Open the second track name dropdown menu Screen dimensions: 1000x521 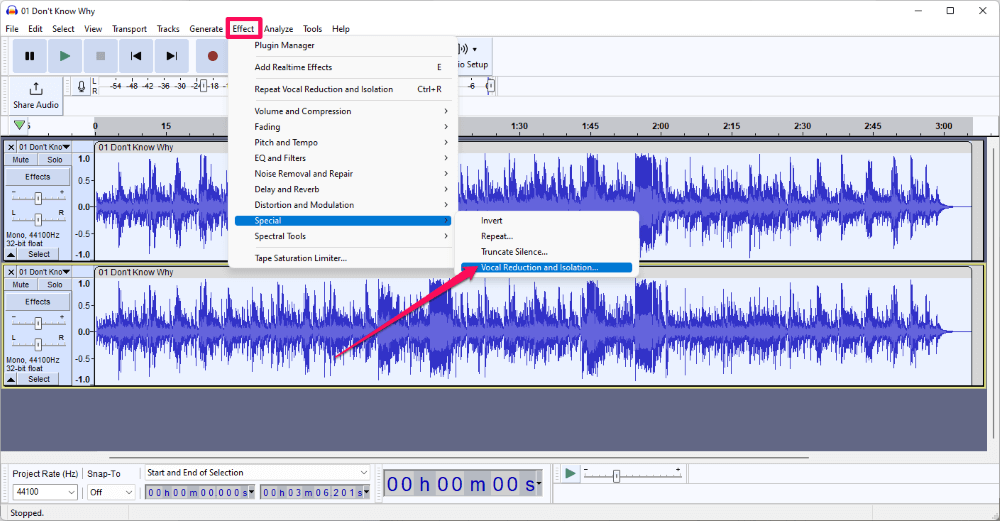(x=43, y=272)
